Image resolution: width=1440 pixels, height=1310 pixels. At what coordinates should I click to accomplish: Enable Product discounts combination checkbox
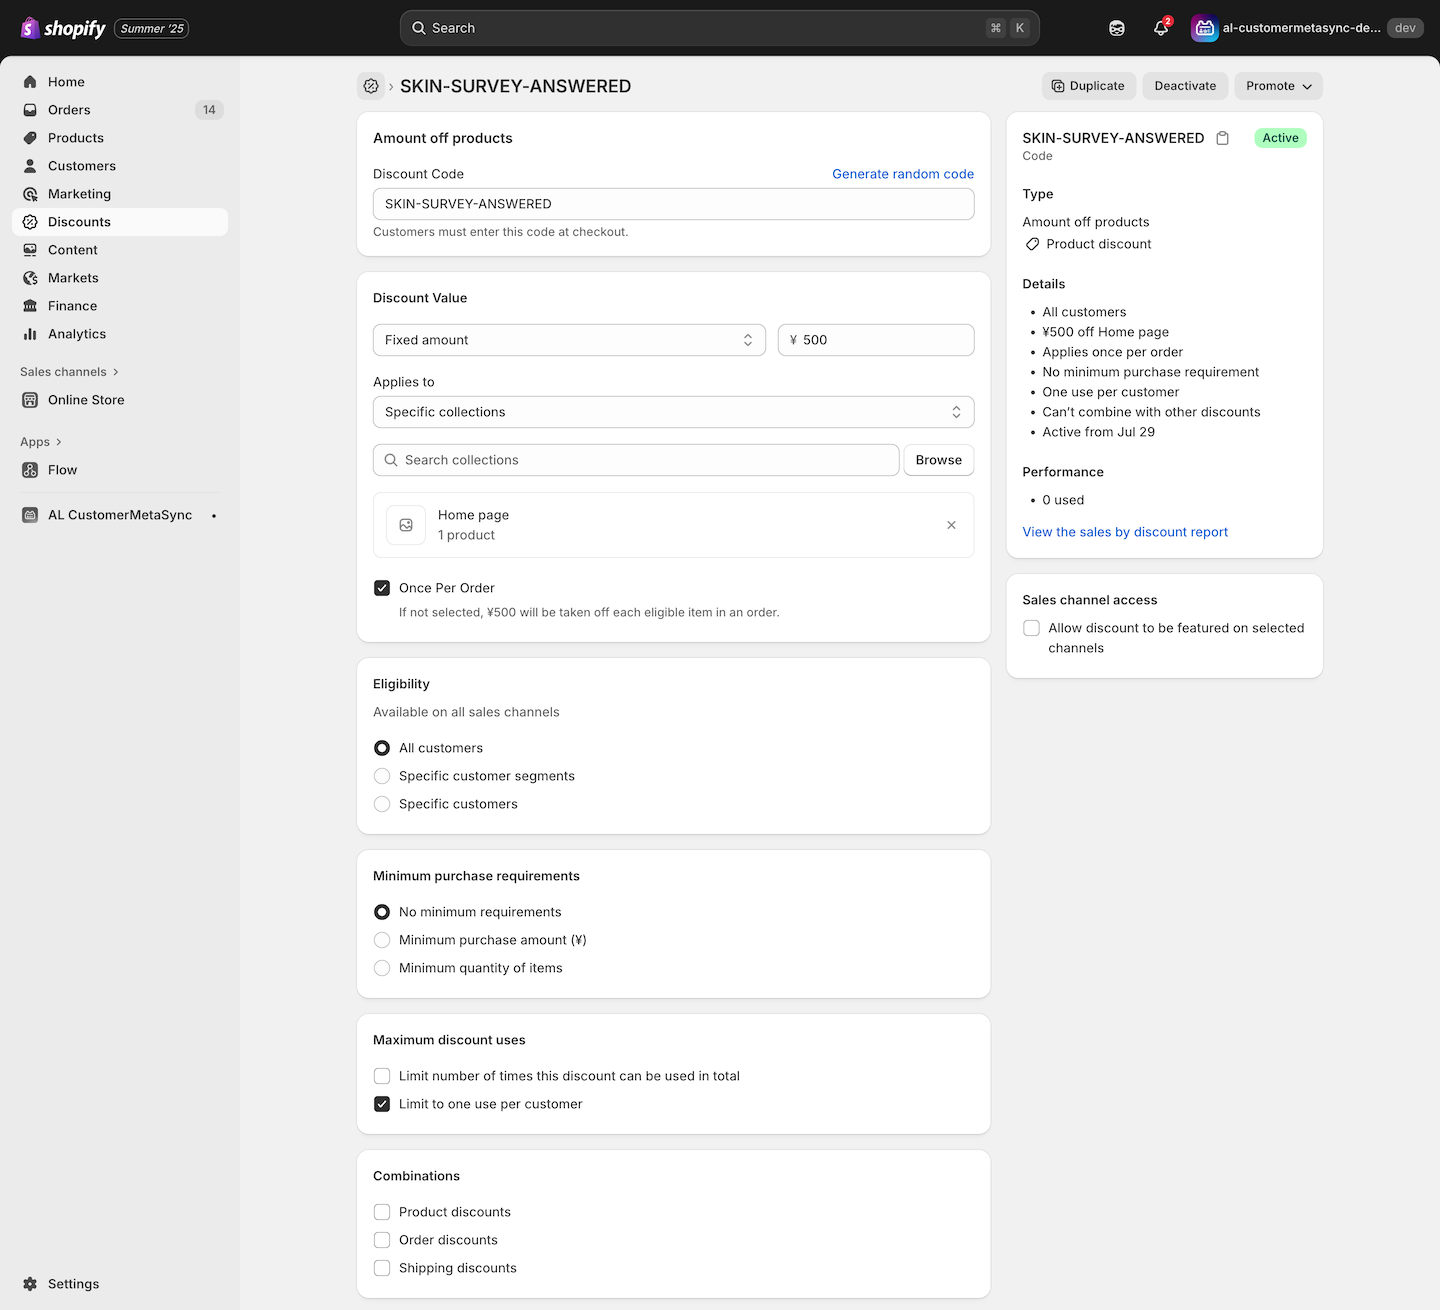382,1212
